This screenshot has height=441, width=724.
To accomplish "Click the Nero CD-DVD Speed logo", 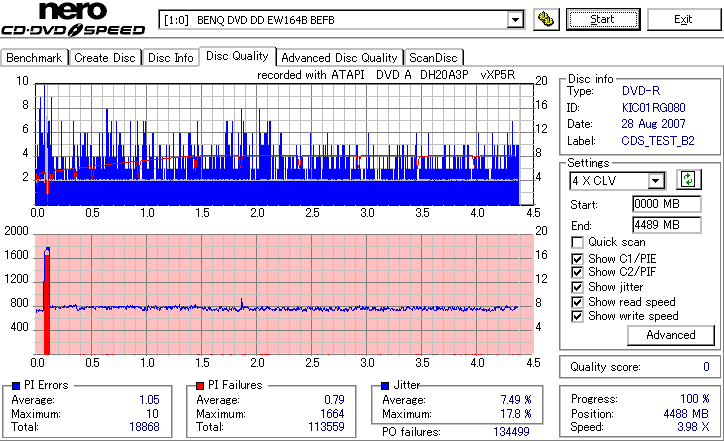I will coord(73,19).
